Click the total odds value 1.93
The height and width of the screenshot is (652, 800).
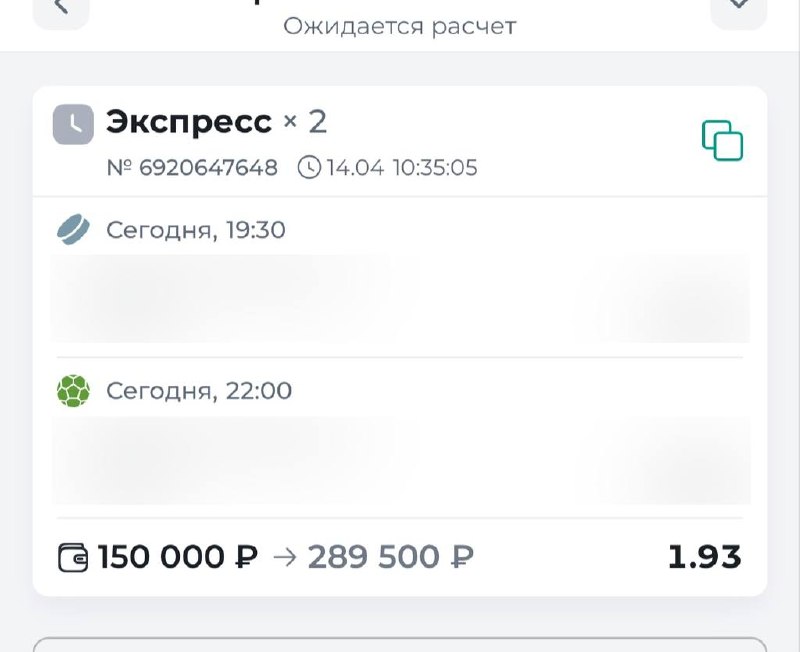(704, 557)
